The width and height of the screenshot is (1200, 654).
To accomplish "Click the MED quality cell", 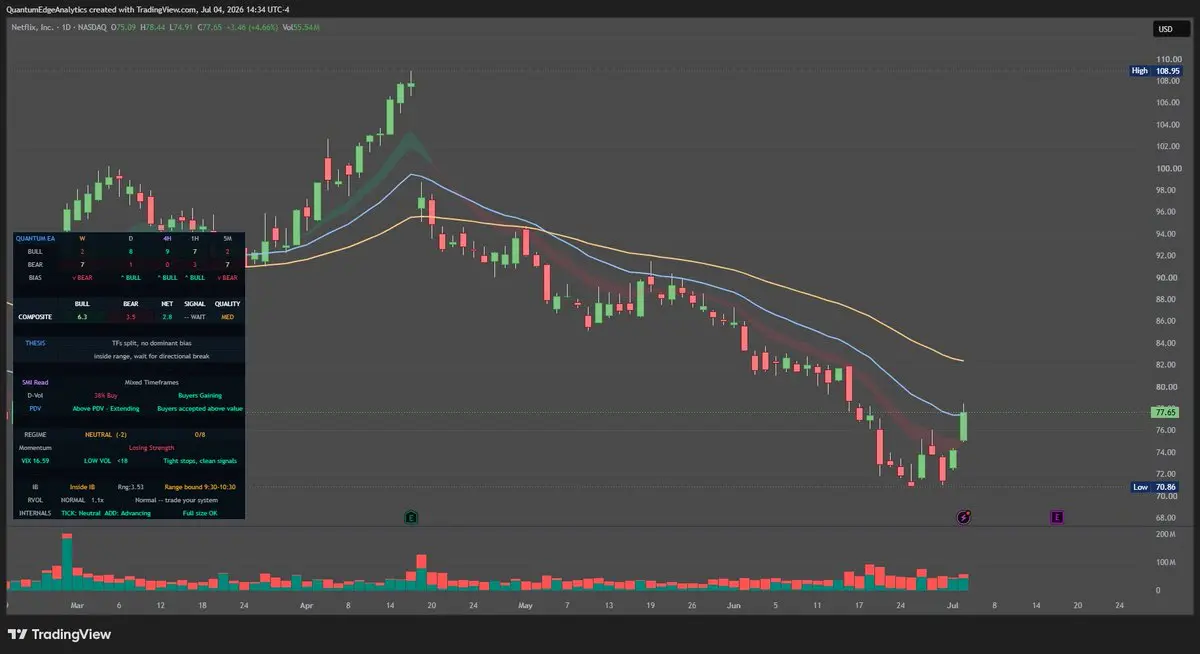I will 227,317.
